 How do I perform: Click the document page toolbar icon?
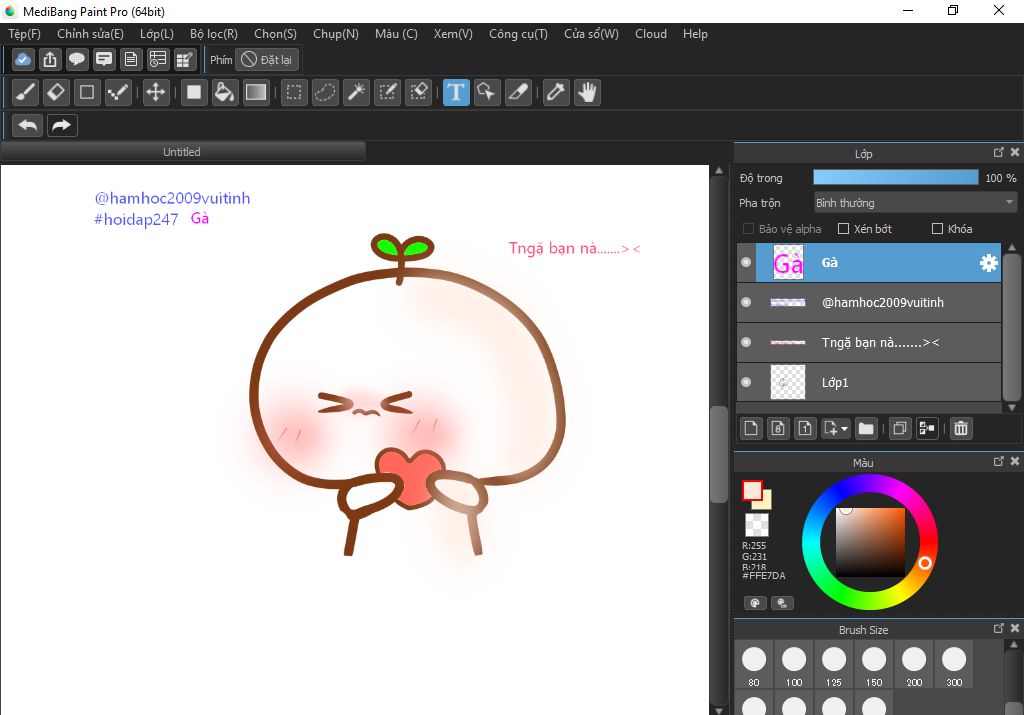coord(131,59)
